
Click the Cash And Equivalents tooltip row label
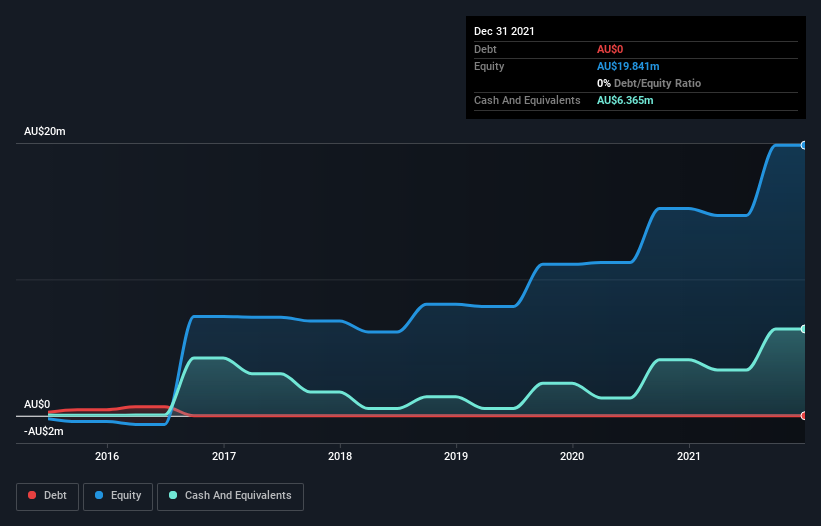(527, 100)
